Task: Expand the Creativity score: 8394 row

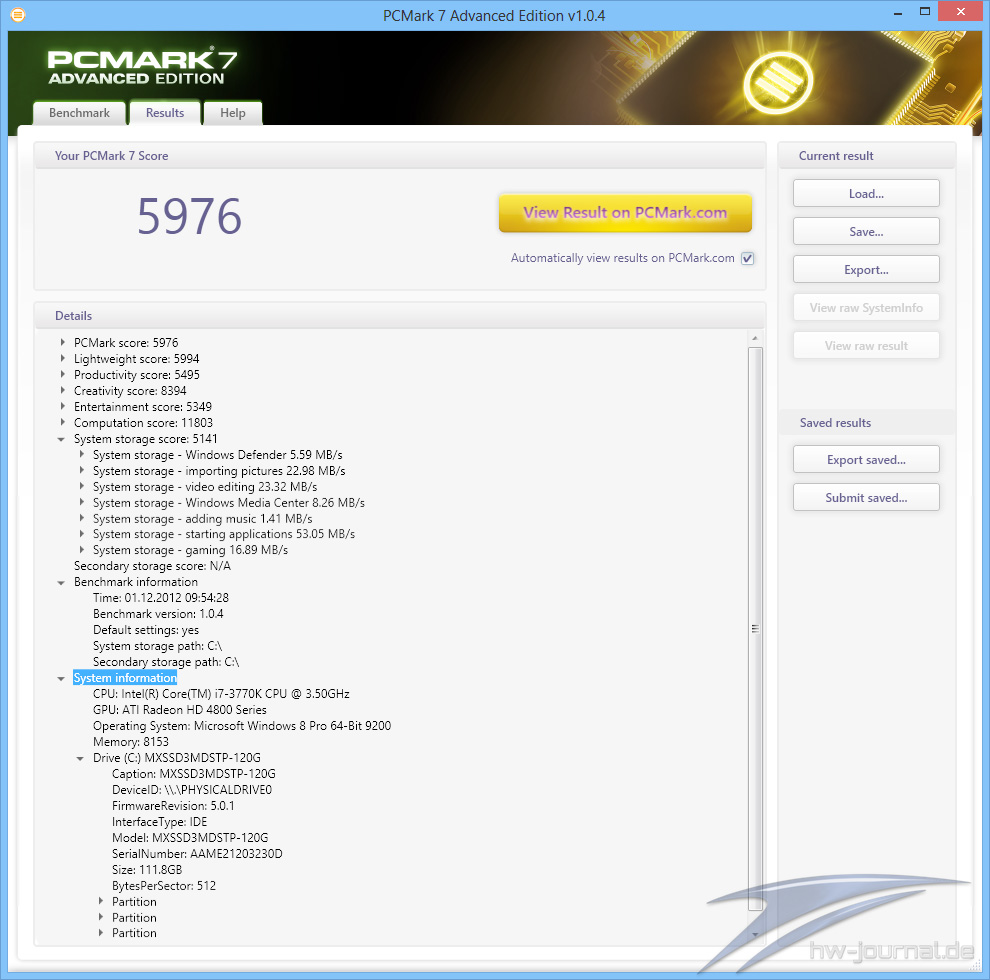Action: 63,390
